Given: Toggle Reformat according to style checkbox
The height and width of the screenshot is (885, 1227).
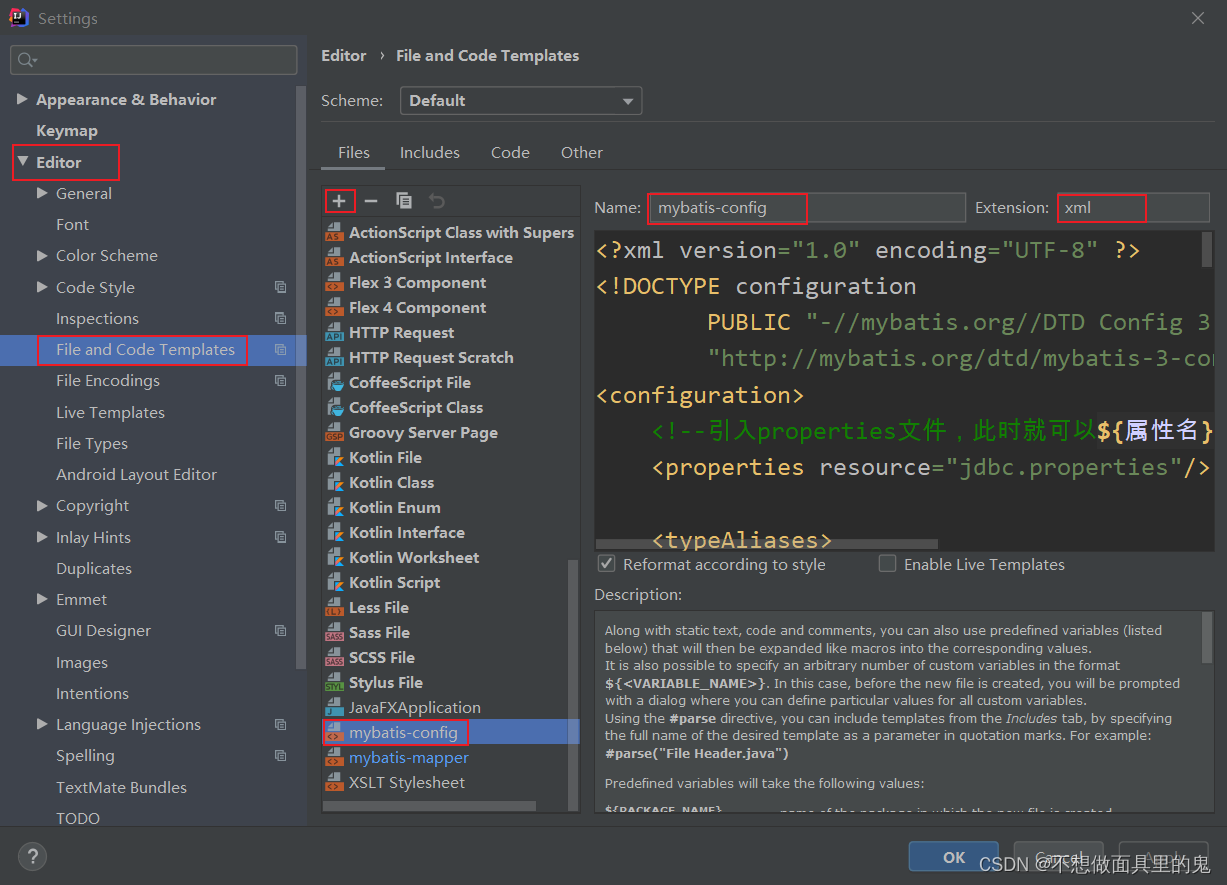Looking at the screenshot, I should coord(606,564).
